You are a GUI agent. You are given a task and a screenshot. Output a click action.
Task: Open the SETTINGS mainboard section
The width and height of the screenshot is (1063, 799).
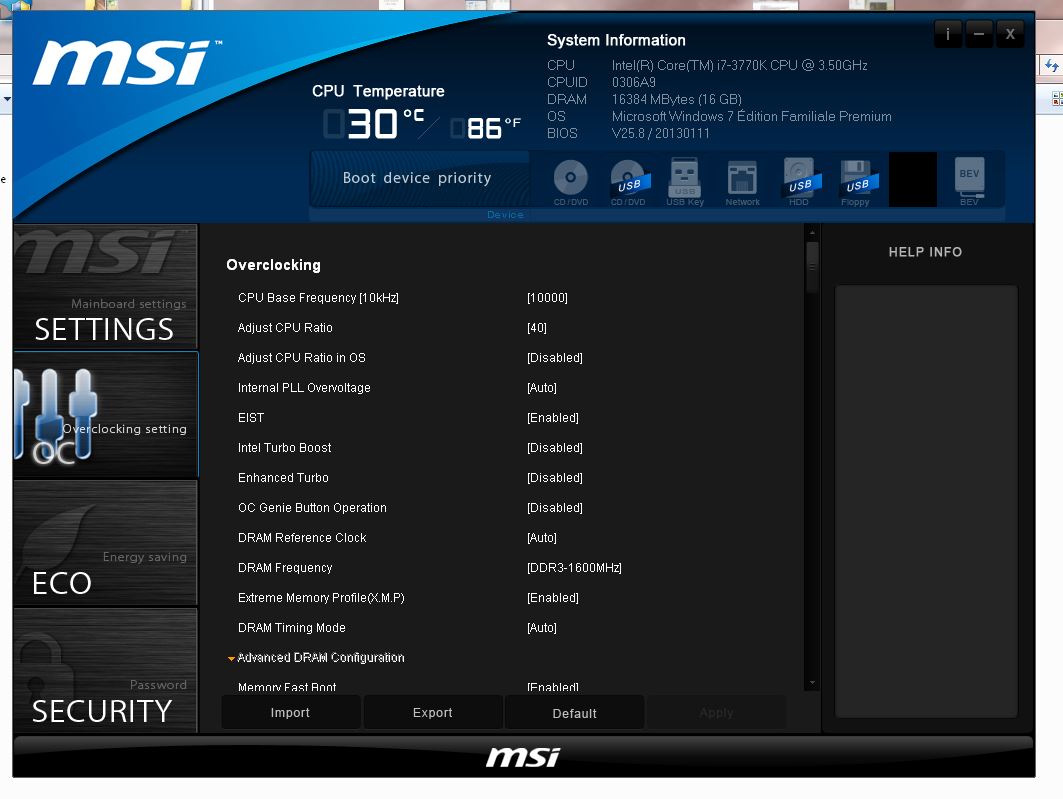(x=106, y=287)
